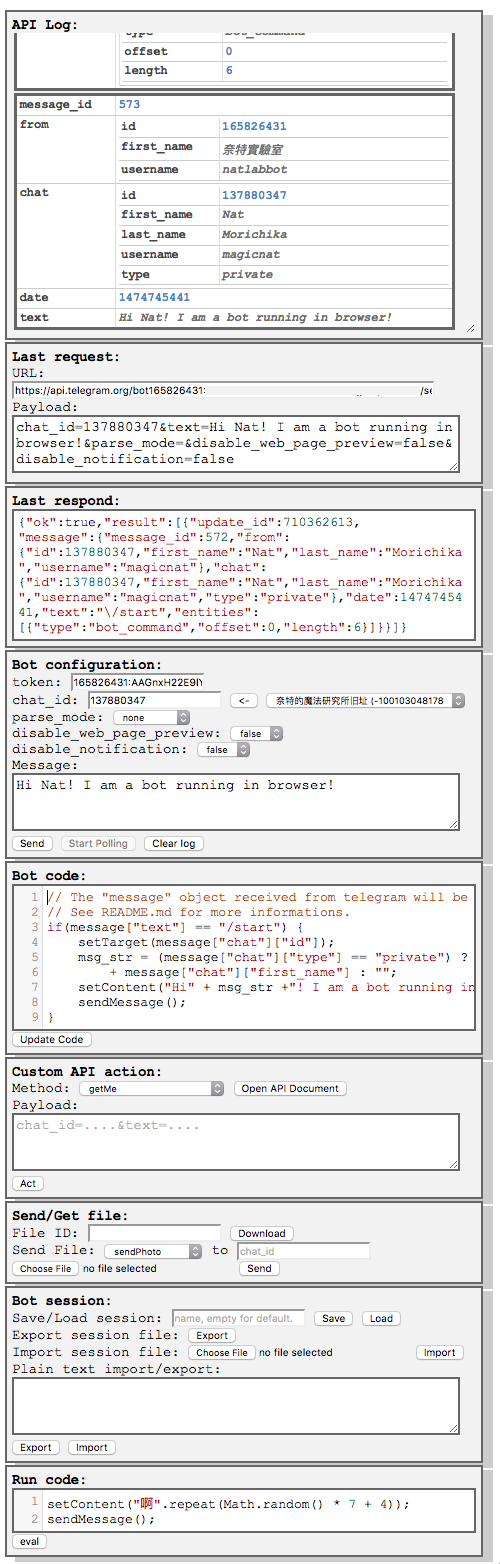The image size is (500, 1564).
Task: Click the Last request Payload text area
Action: (236, 443)
